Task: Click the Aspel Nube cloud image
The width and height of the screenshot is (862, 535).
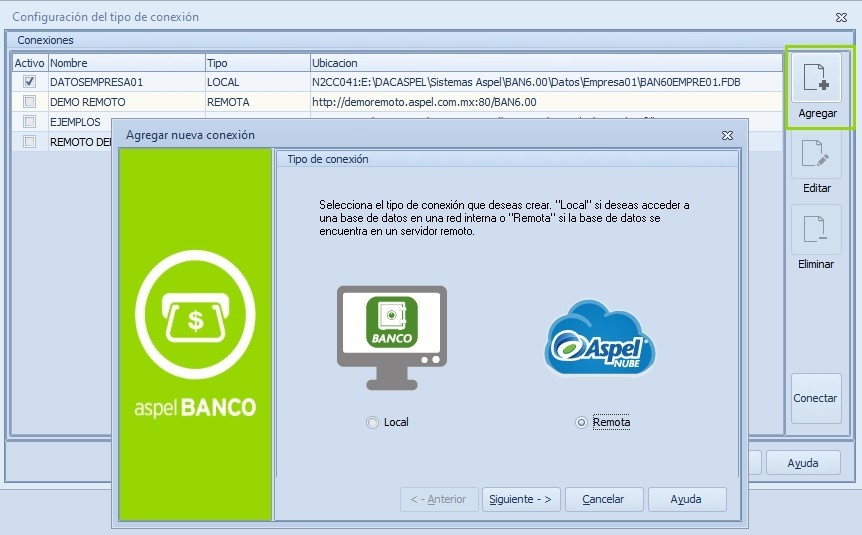Action: click(600, 338)
